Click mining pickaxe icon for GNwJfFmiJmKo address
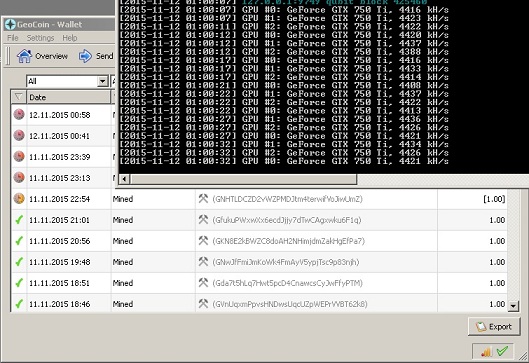The width and height of the screenshot is (529, 363). 203,261
